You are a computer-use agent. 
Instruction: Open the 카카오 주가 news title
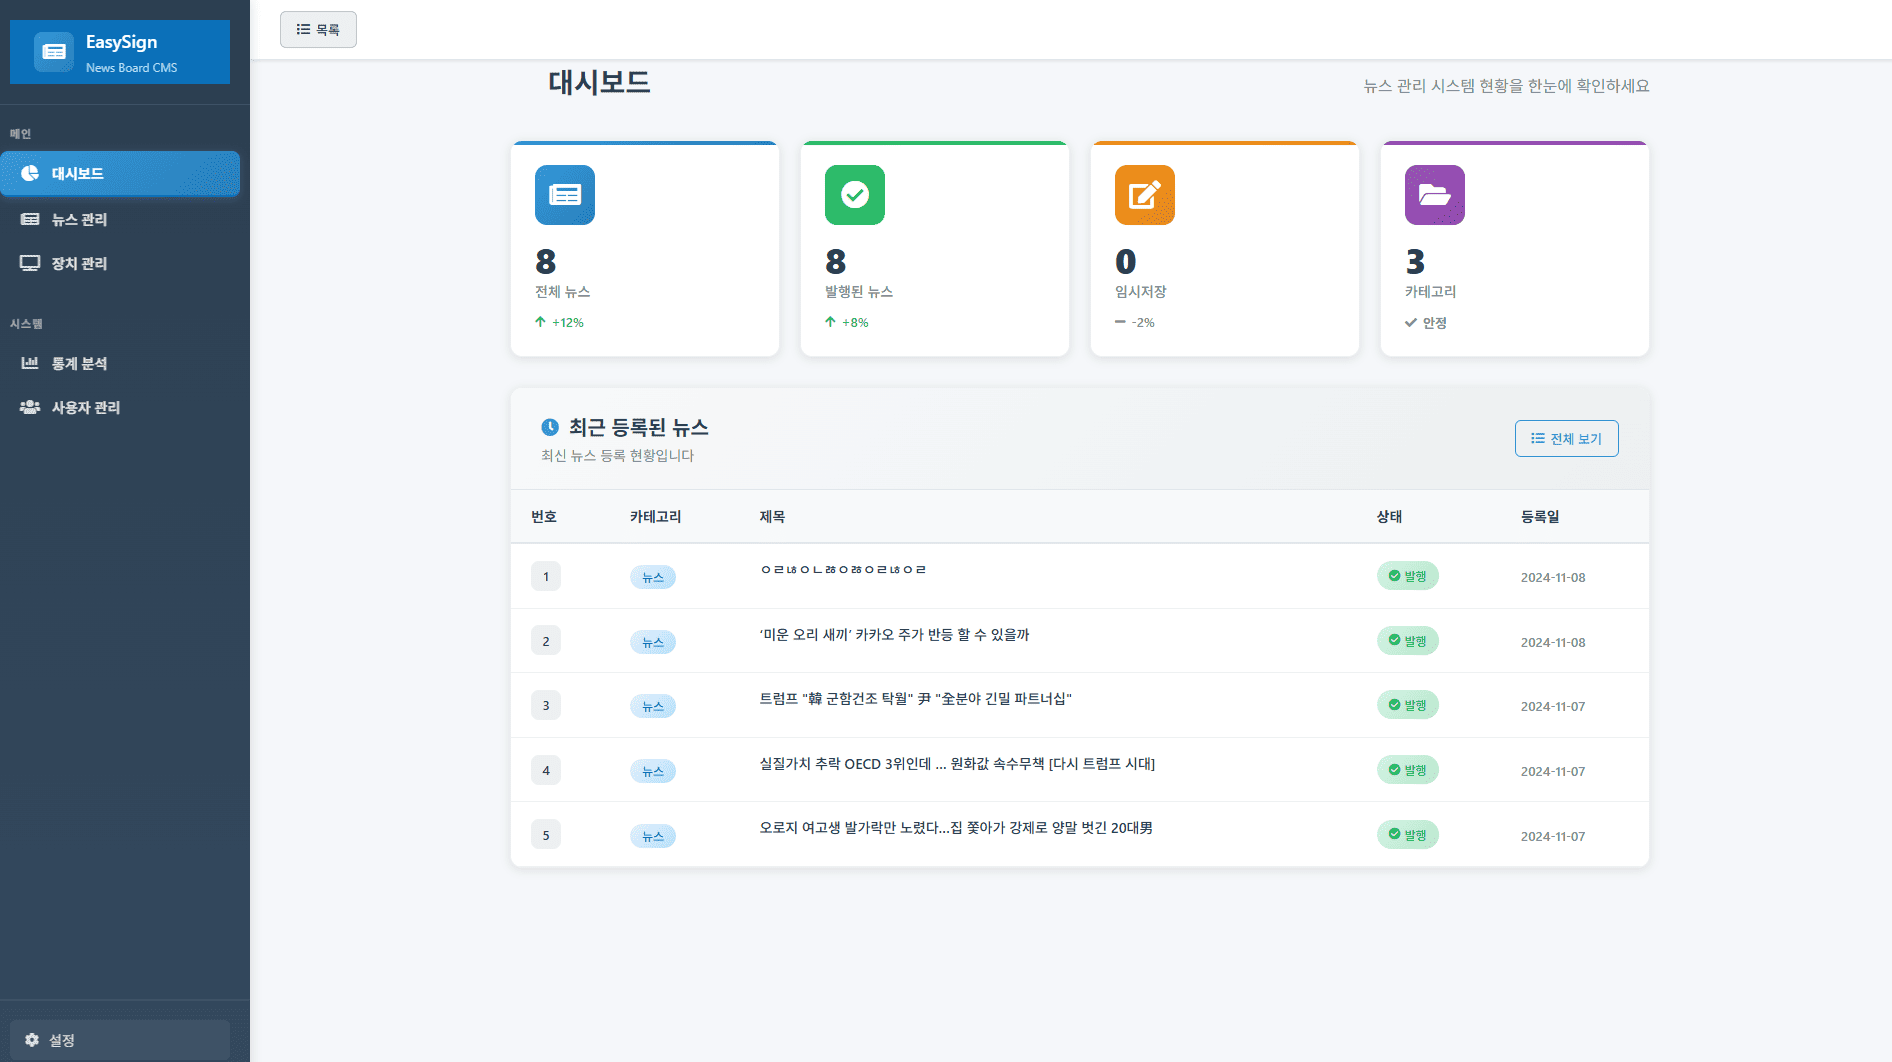[894, 635]
